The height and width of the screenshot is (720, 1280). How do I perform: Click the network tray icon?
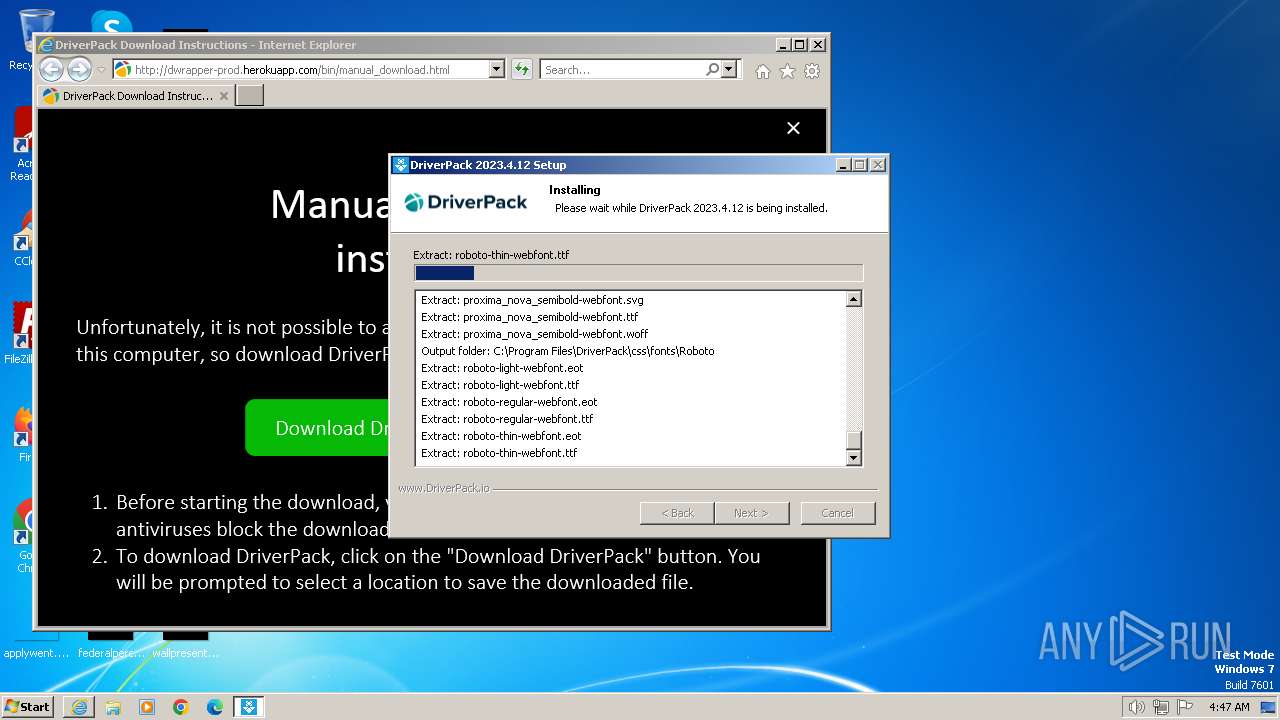1161,707
